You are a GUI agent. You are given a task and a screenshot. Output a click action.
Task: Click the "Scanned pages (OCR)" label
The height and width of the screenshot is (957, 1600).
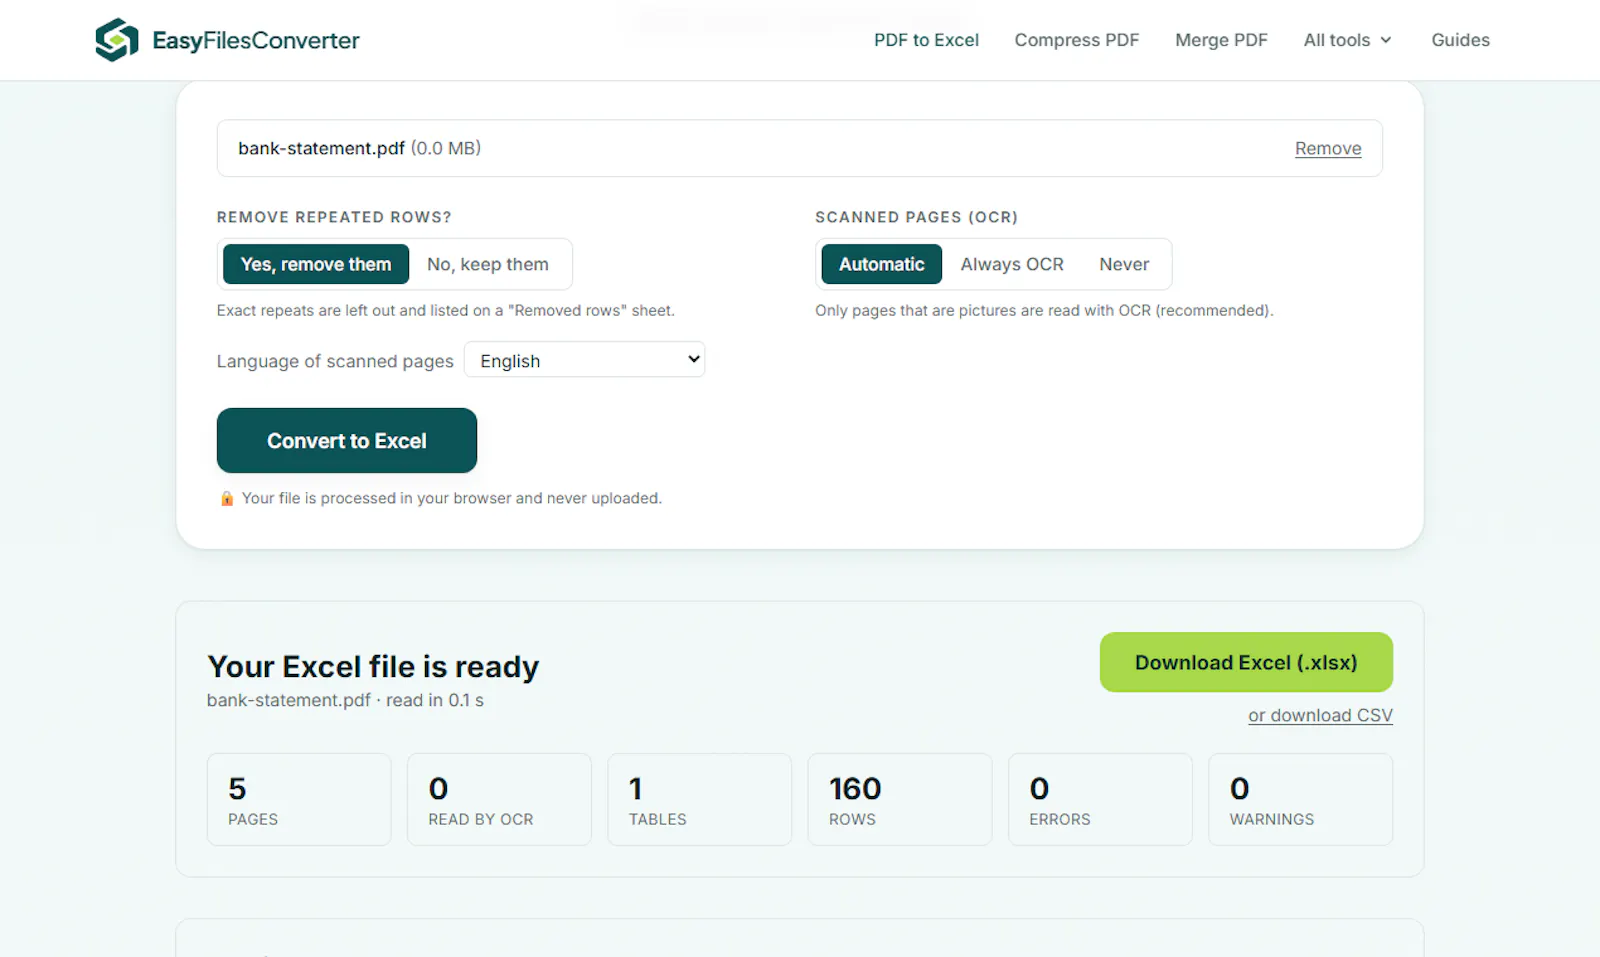916,217
